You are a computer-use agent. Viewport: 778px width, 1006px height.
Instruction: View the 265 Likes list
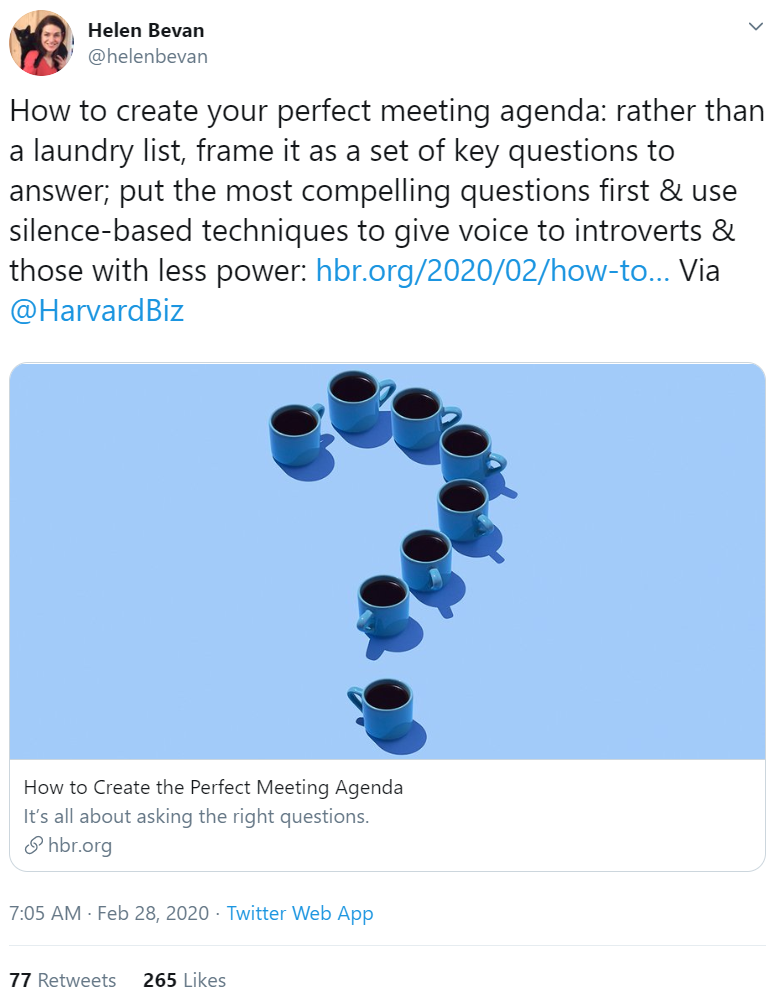point(185,980)
